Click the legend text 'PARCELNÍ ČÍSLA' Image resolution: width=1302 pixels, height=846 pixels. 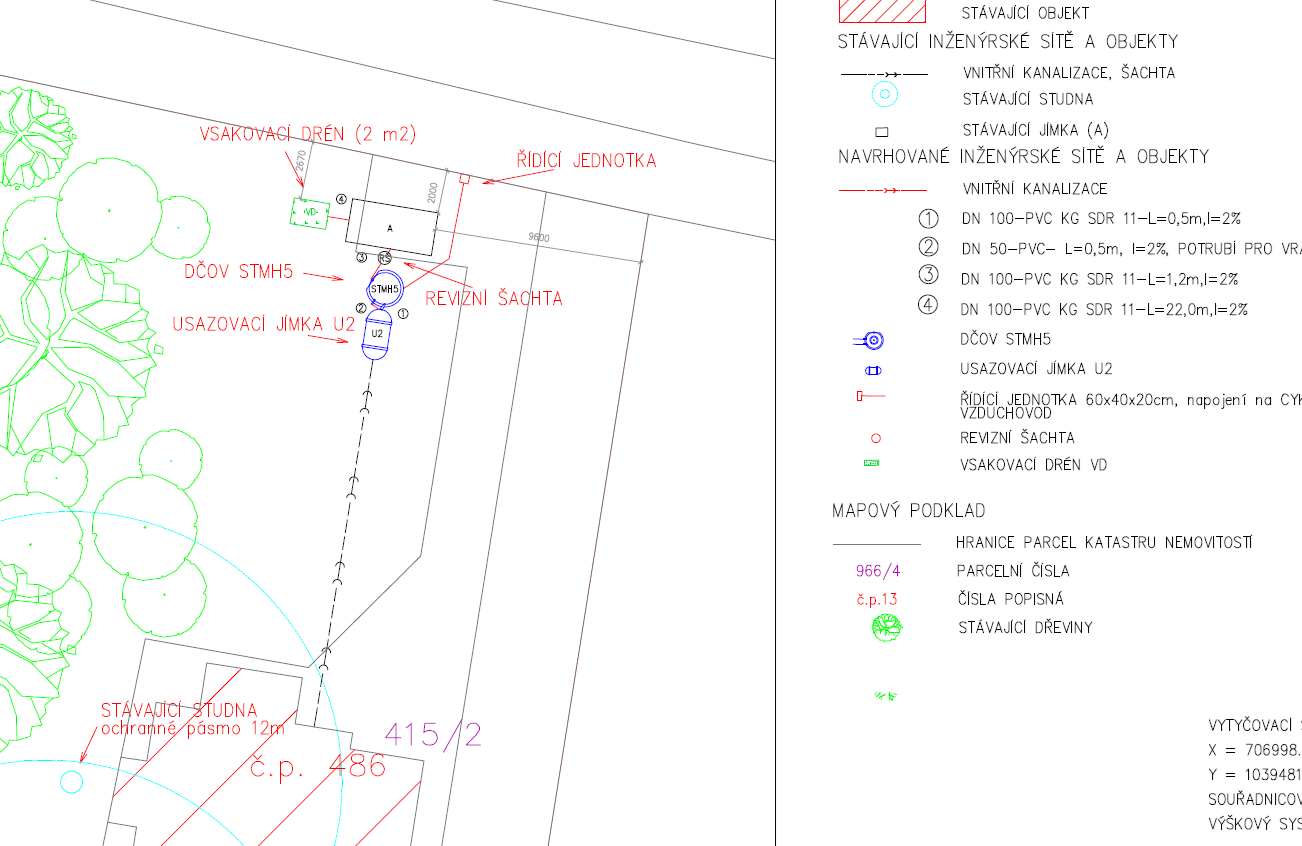coord(1013,572)
